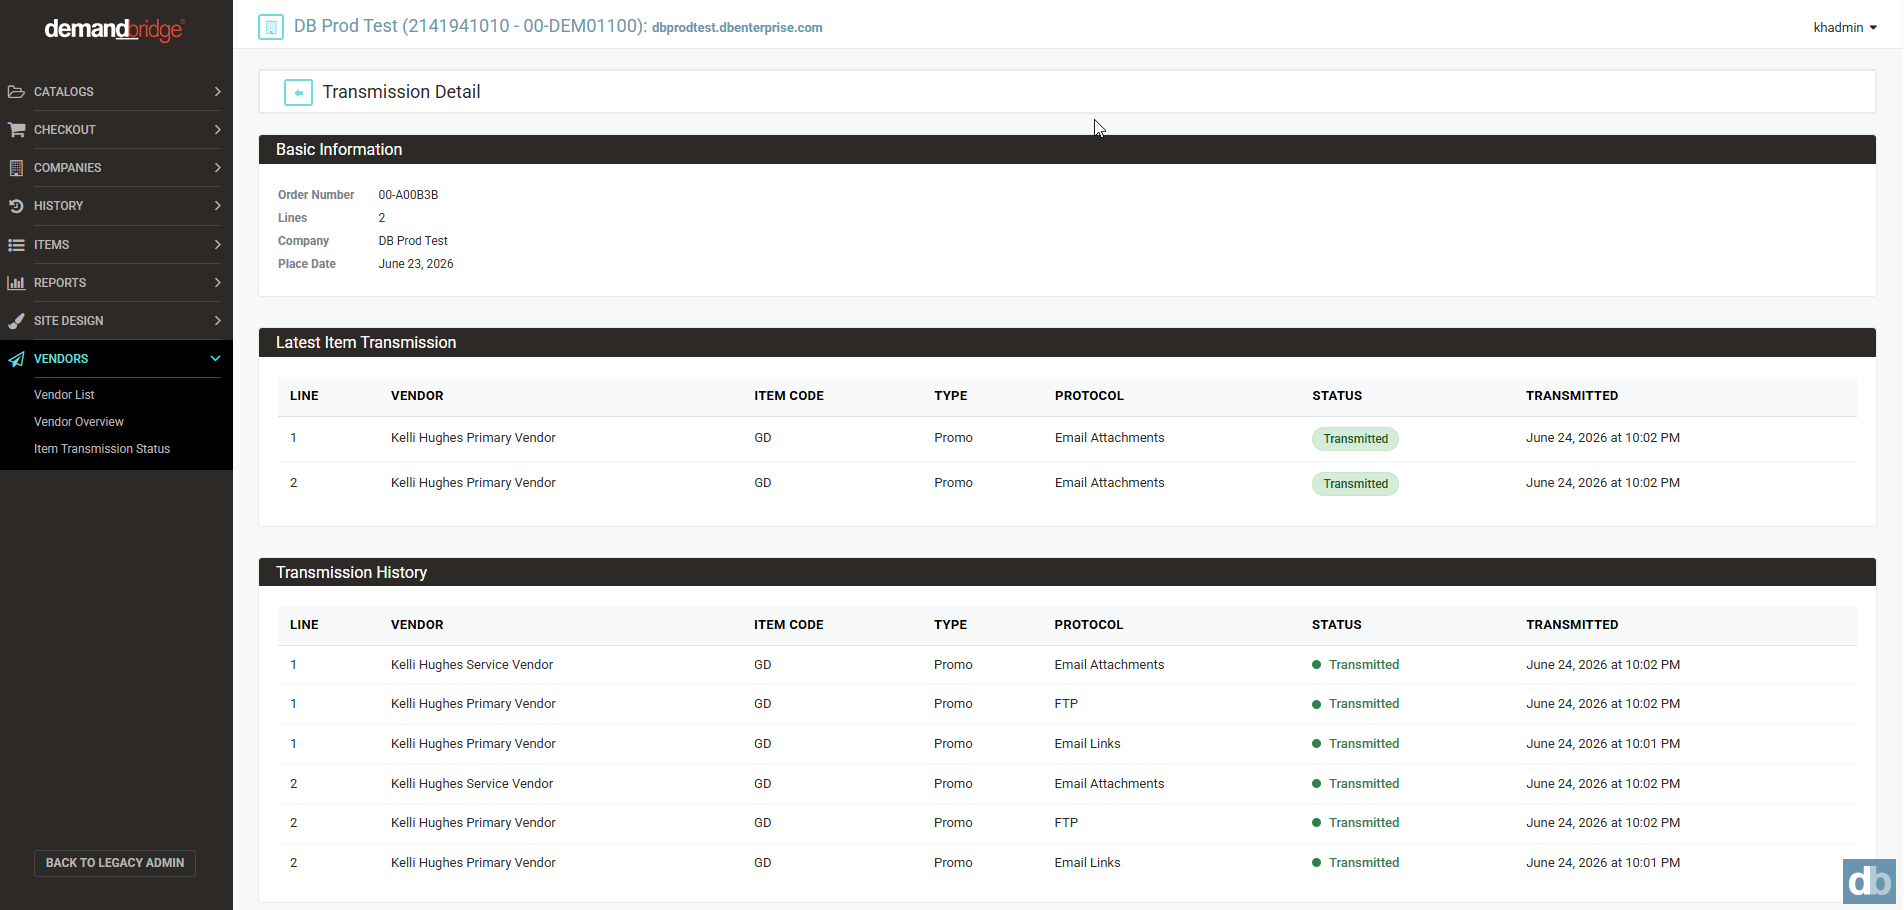The height and width of the screenshot is (910, 1904).
Task: Click the company building icon in header
Action: pos(271,27)
